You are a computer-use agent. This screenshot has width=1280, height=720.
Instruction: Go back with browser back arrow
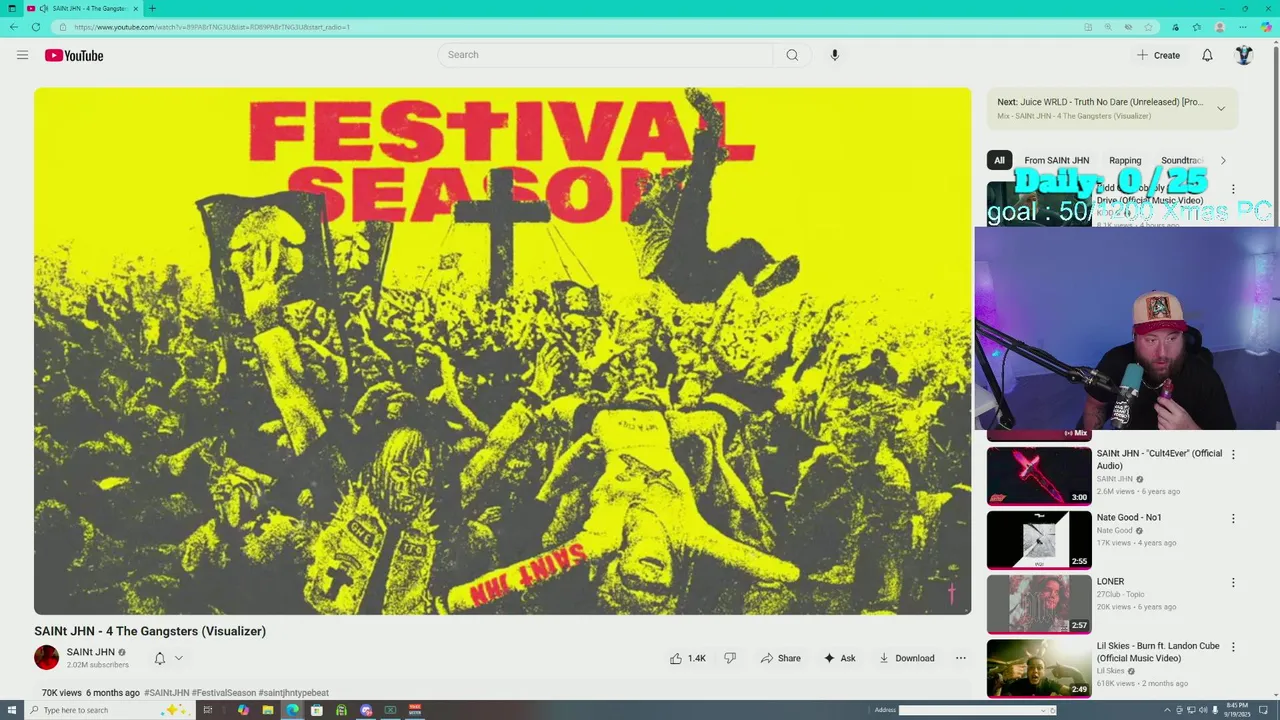coord(13,27)
